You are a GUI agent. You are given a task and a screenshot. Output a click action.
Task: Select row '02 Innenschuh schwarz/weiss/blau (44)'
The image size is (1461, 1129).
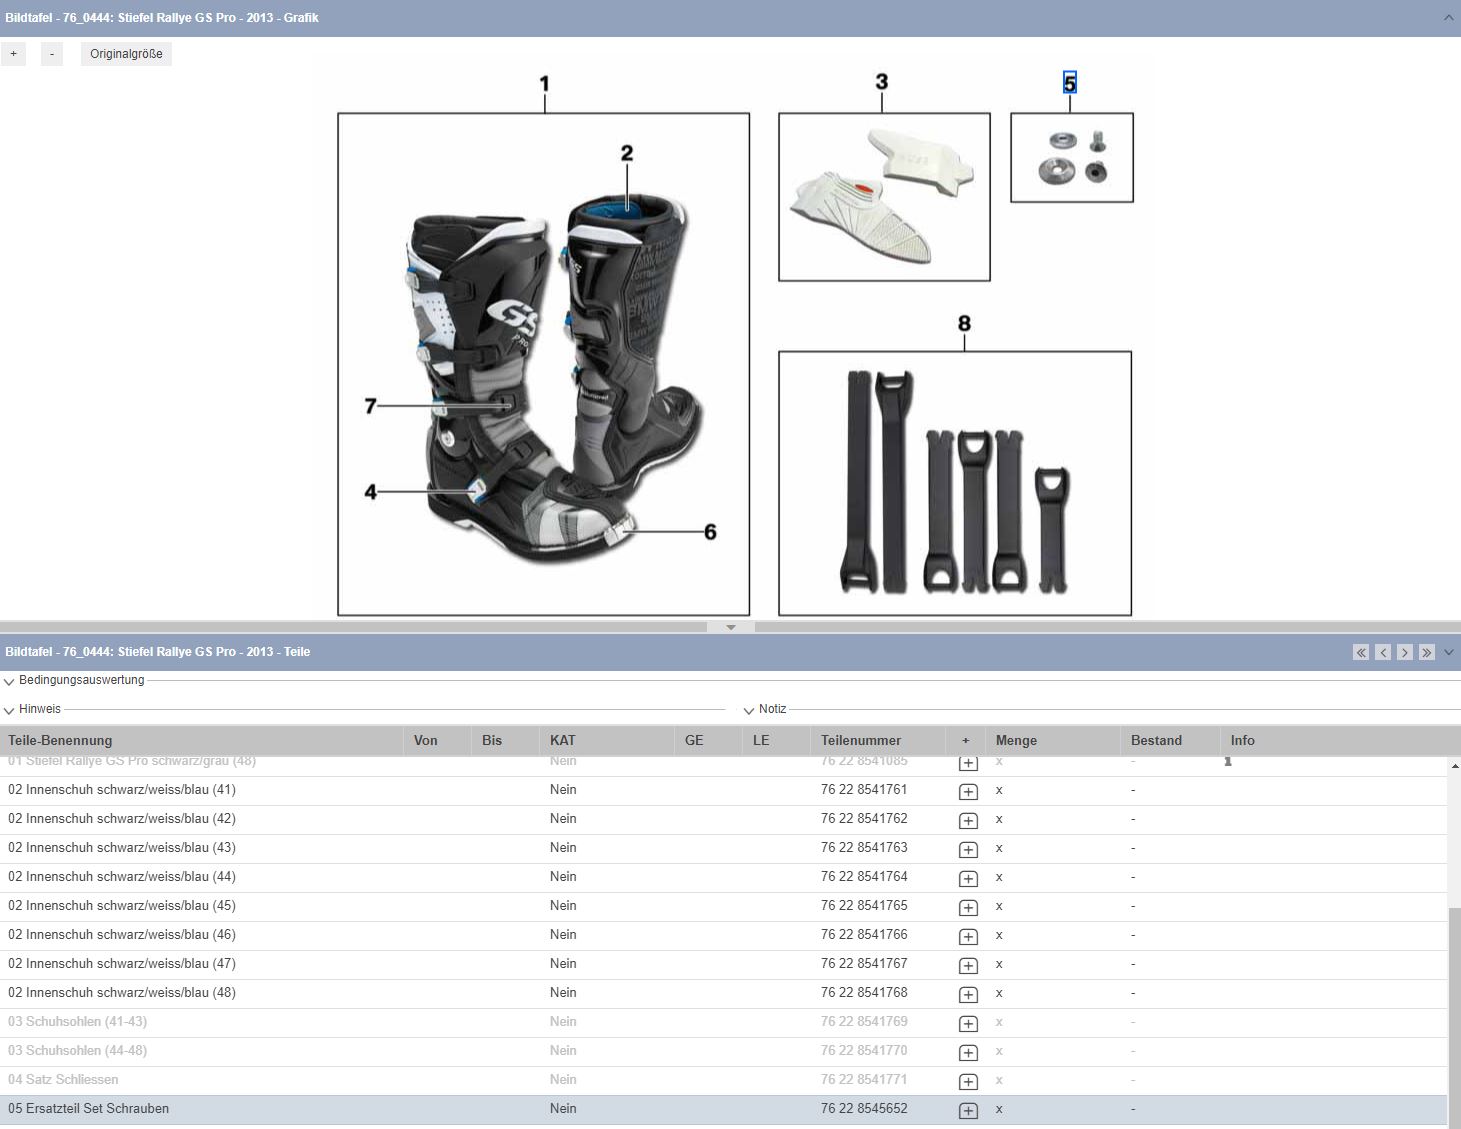point(723,877)
